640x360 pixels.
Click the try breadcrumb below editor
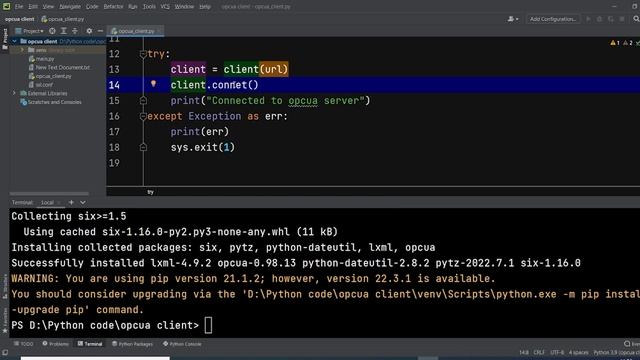tap(150, 192)
